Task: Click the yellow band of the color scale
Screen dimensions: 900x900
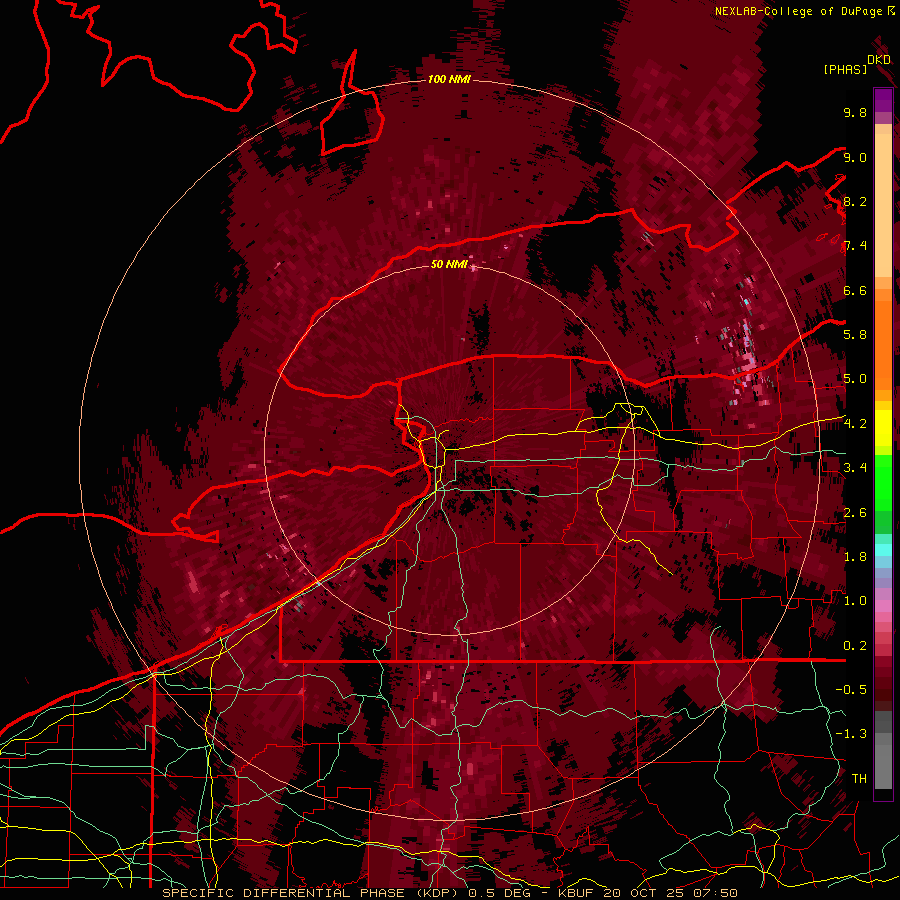Action: click(883, 428)
